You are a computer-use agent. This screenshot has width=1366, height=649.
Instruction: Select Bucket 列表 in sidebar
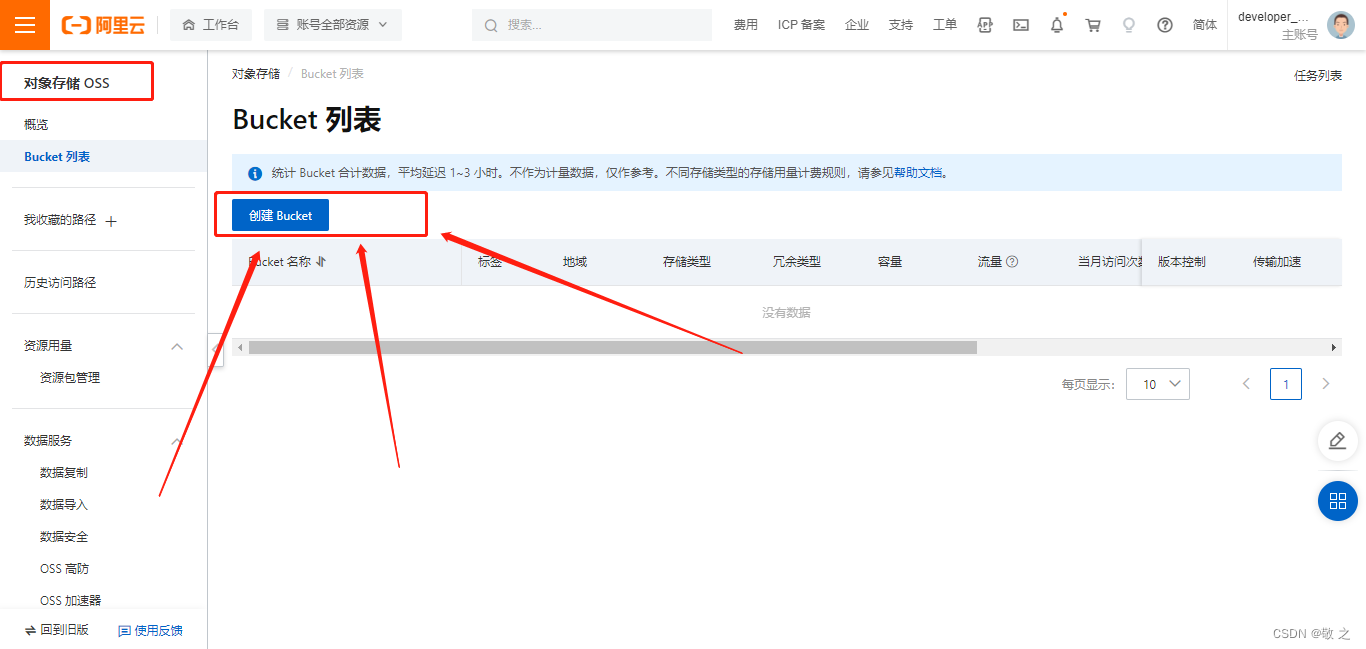pyautogui.click(x=57, y=157)
